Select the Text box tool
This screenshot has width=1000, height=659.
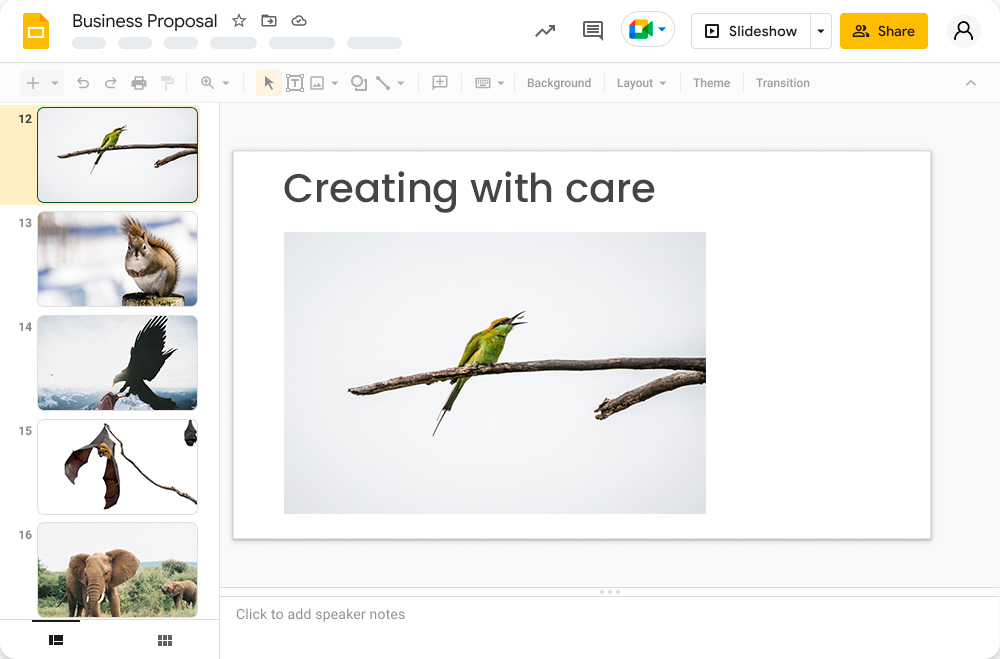[295, 83]
